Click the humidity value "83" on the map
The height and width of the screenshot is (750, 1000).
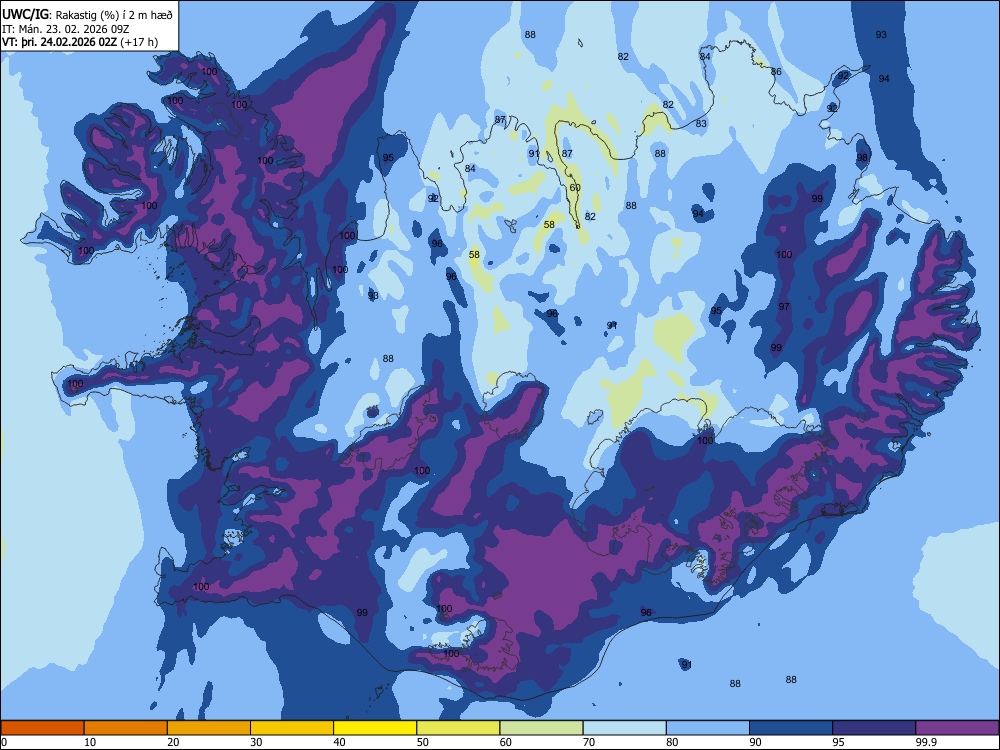tap(701, 124)
